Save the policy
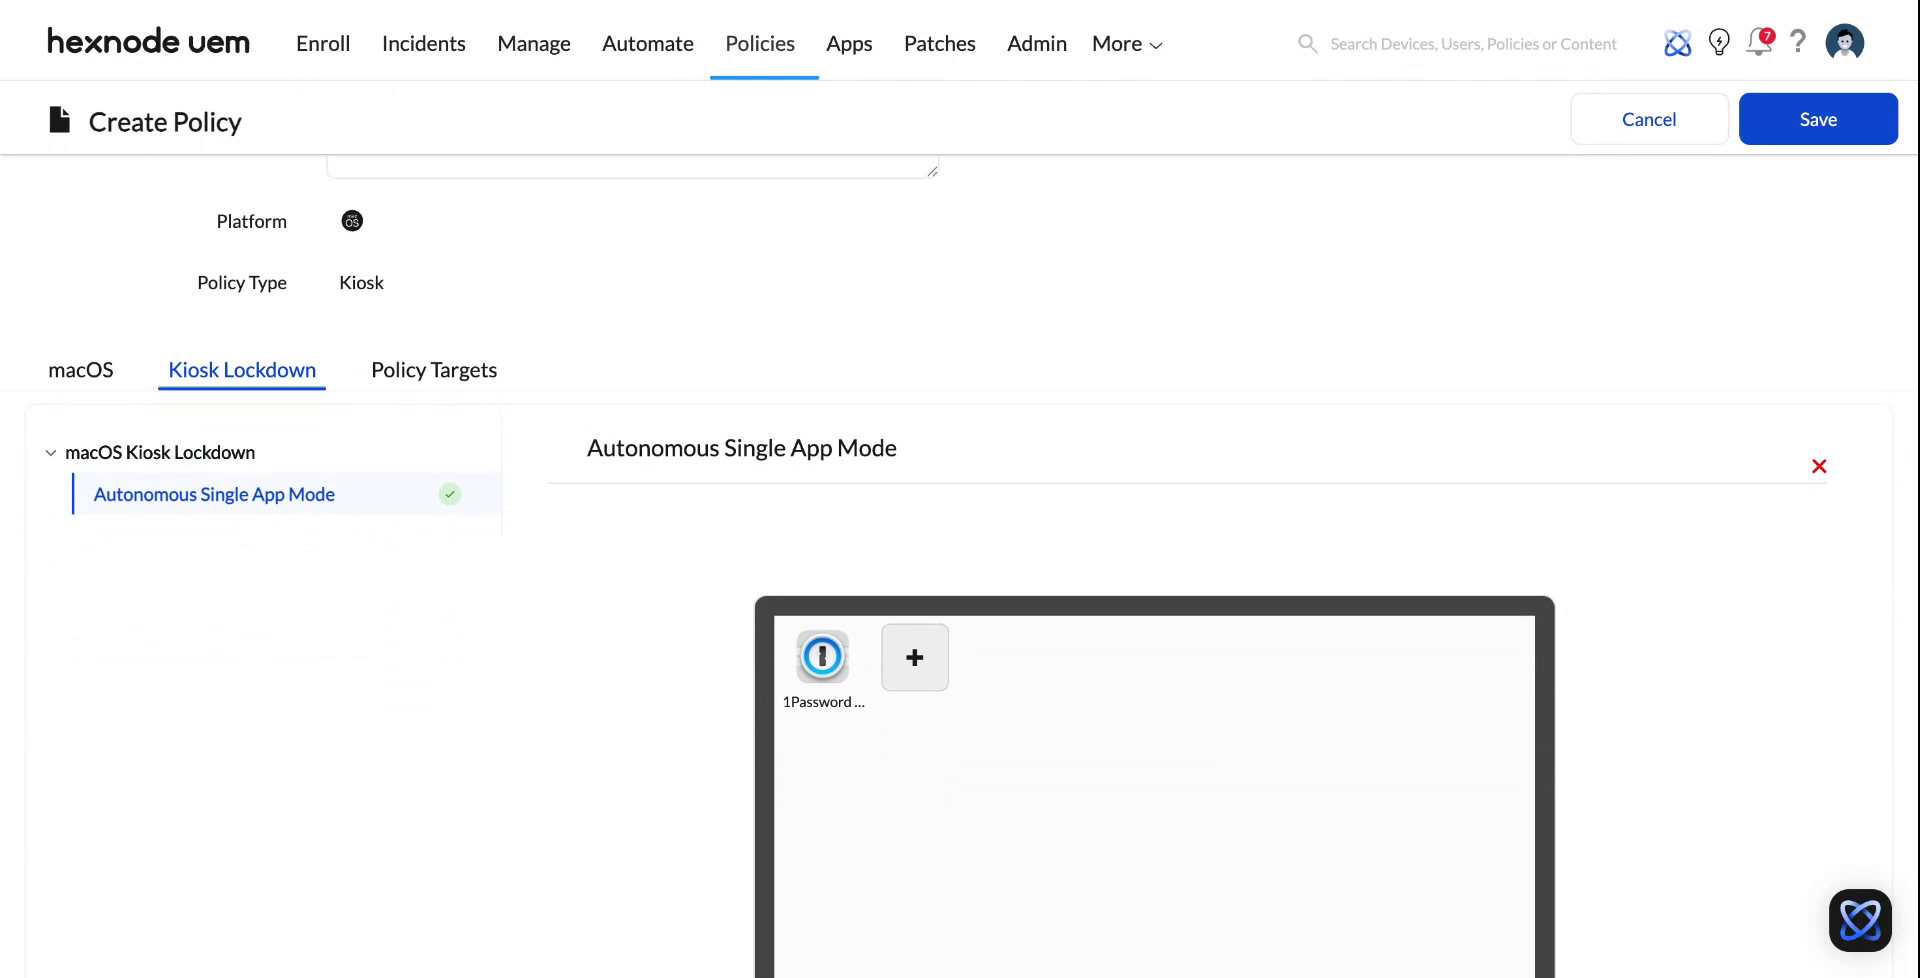The height and width of the screenshot is (978, 1920). point(1818,118)
